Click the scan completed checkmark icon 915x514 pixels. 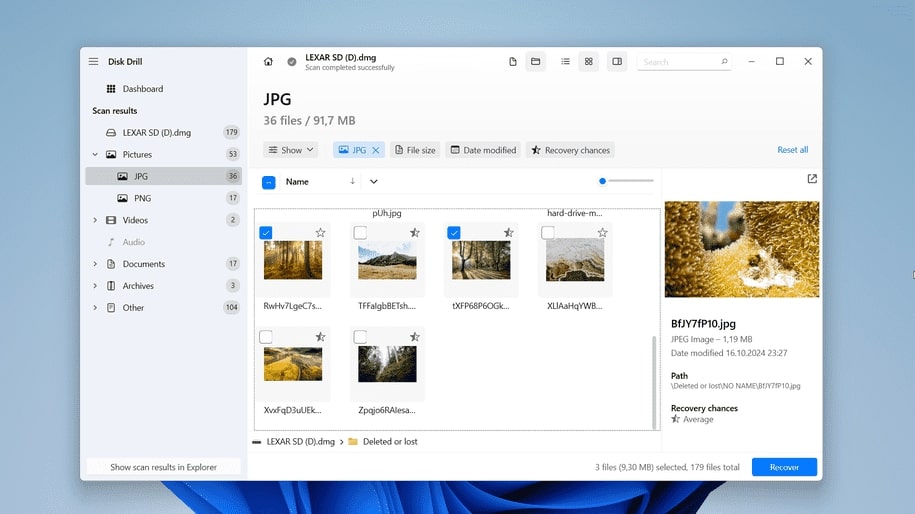coord(292,61)
